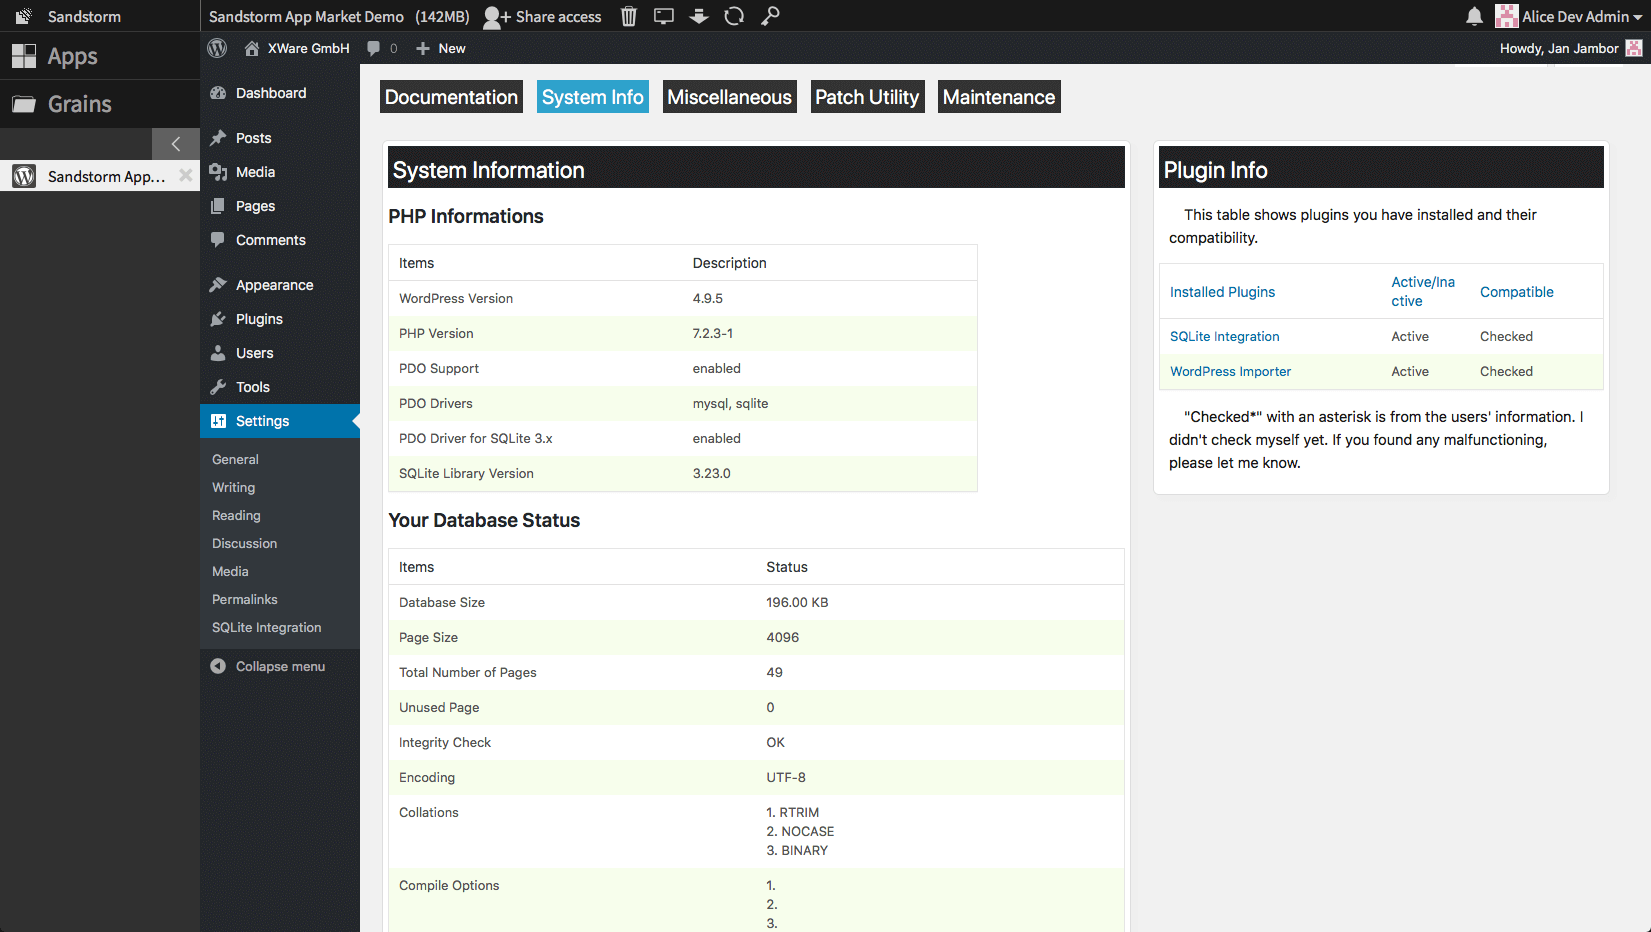Visit the XWare GmbH site home link
Viewport: 1651px width, 932px height.
pos(297,48)
